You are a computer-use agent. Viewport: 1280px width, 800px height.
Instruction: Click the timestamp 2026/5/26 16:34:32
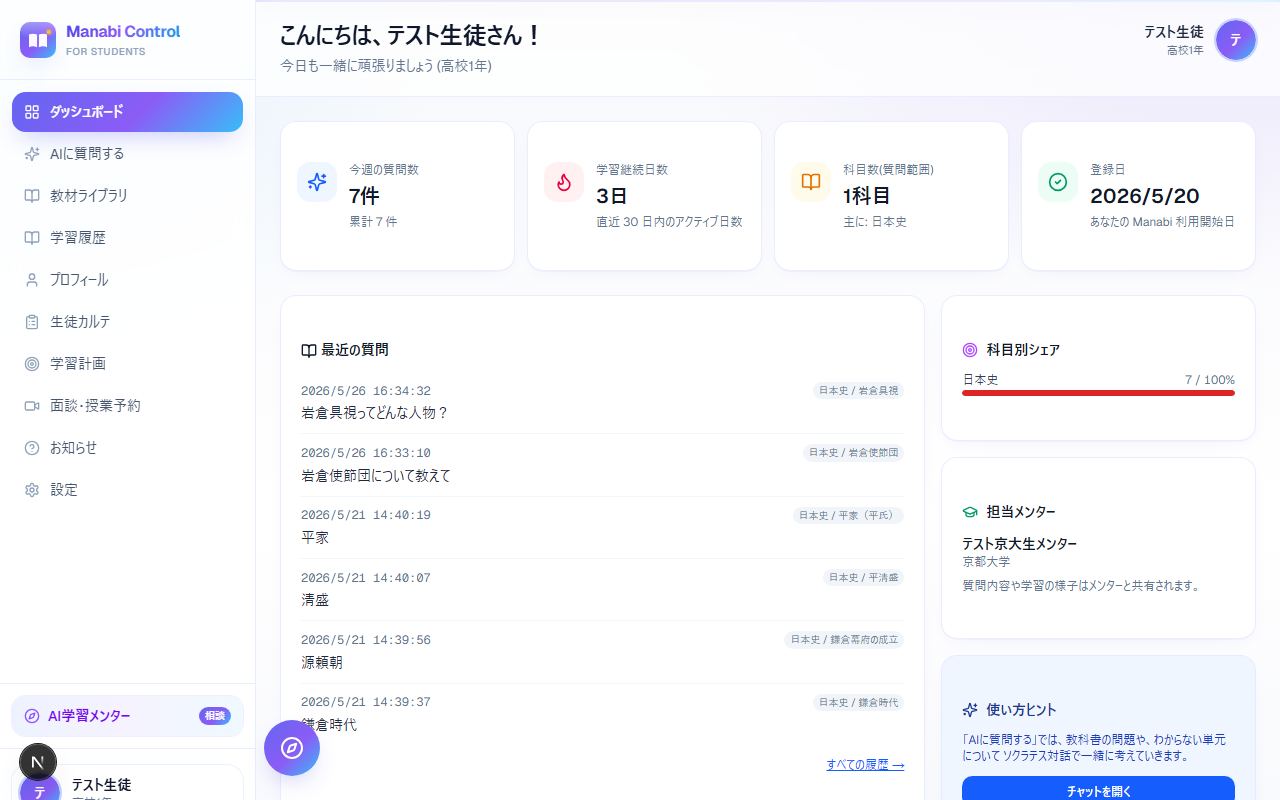click(366, 391)
